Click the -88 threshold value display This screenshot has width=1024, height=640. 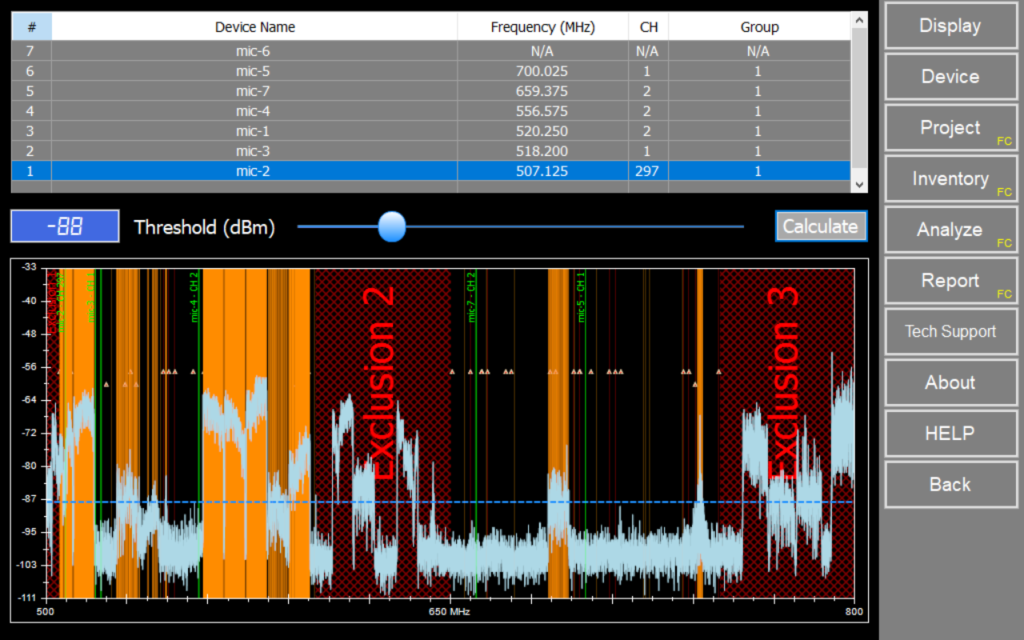pos(64,226)
